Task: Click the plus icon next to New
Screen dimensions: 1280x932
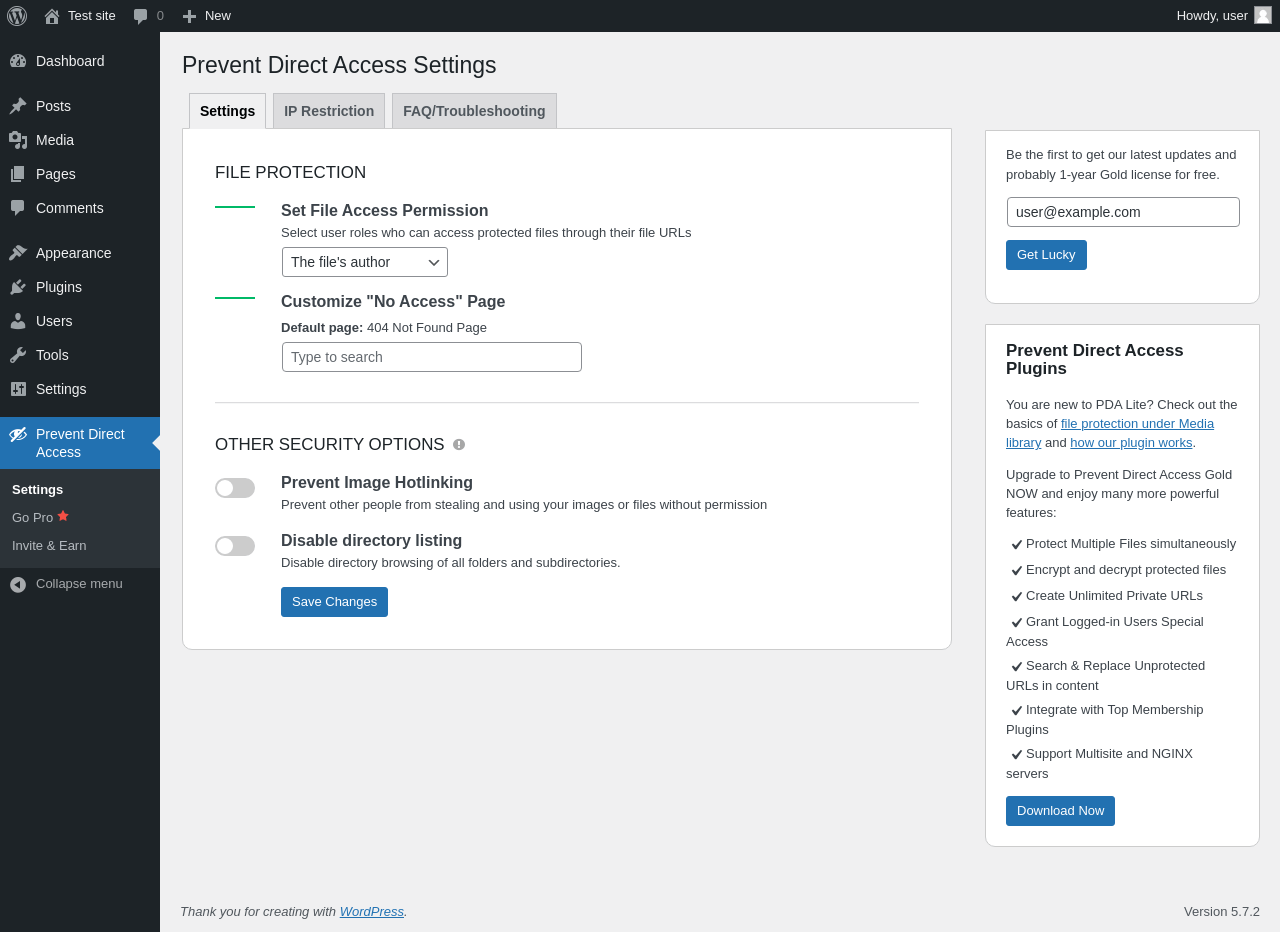Action: click(189, 16)
